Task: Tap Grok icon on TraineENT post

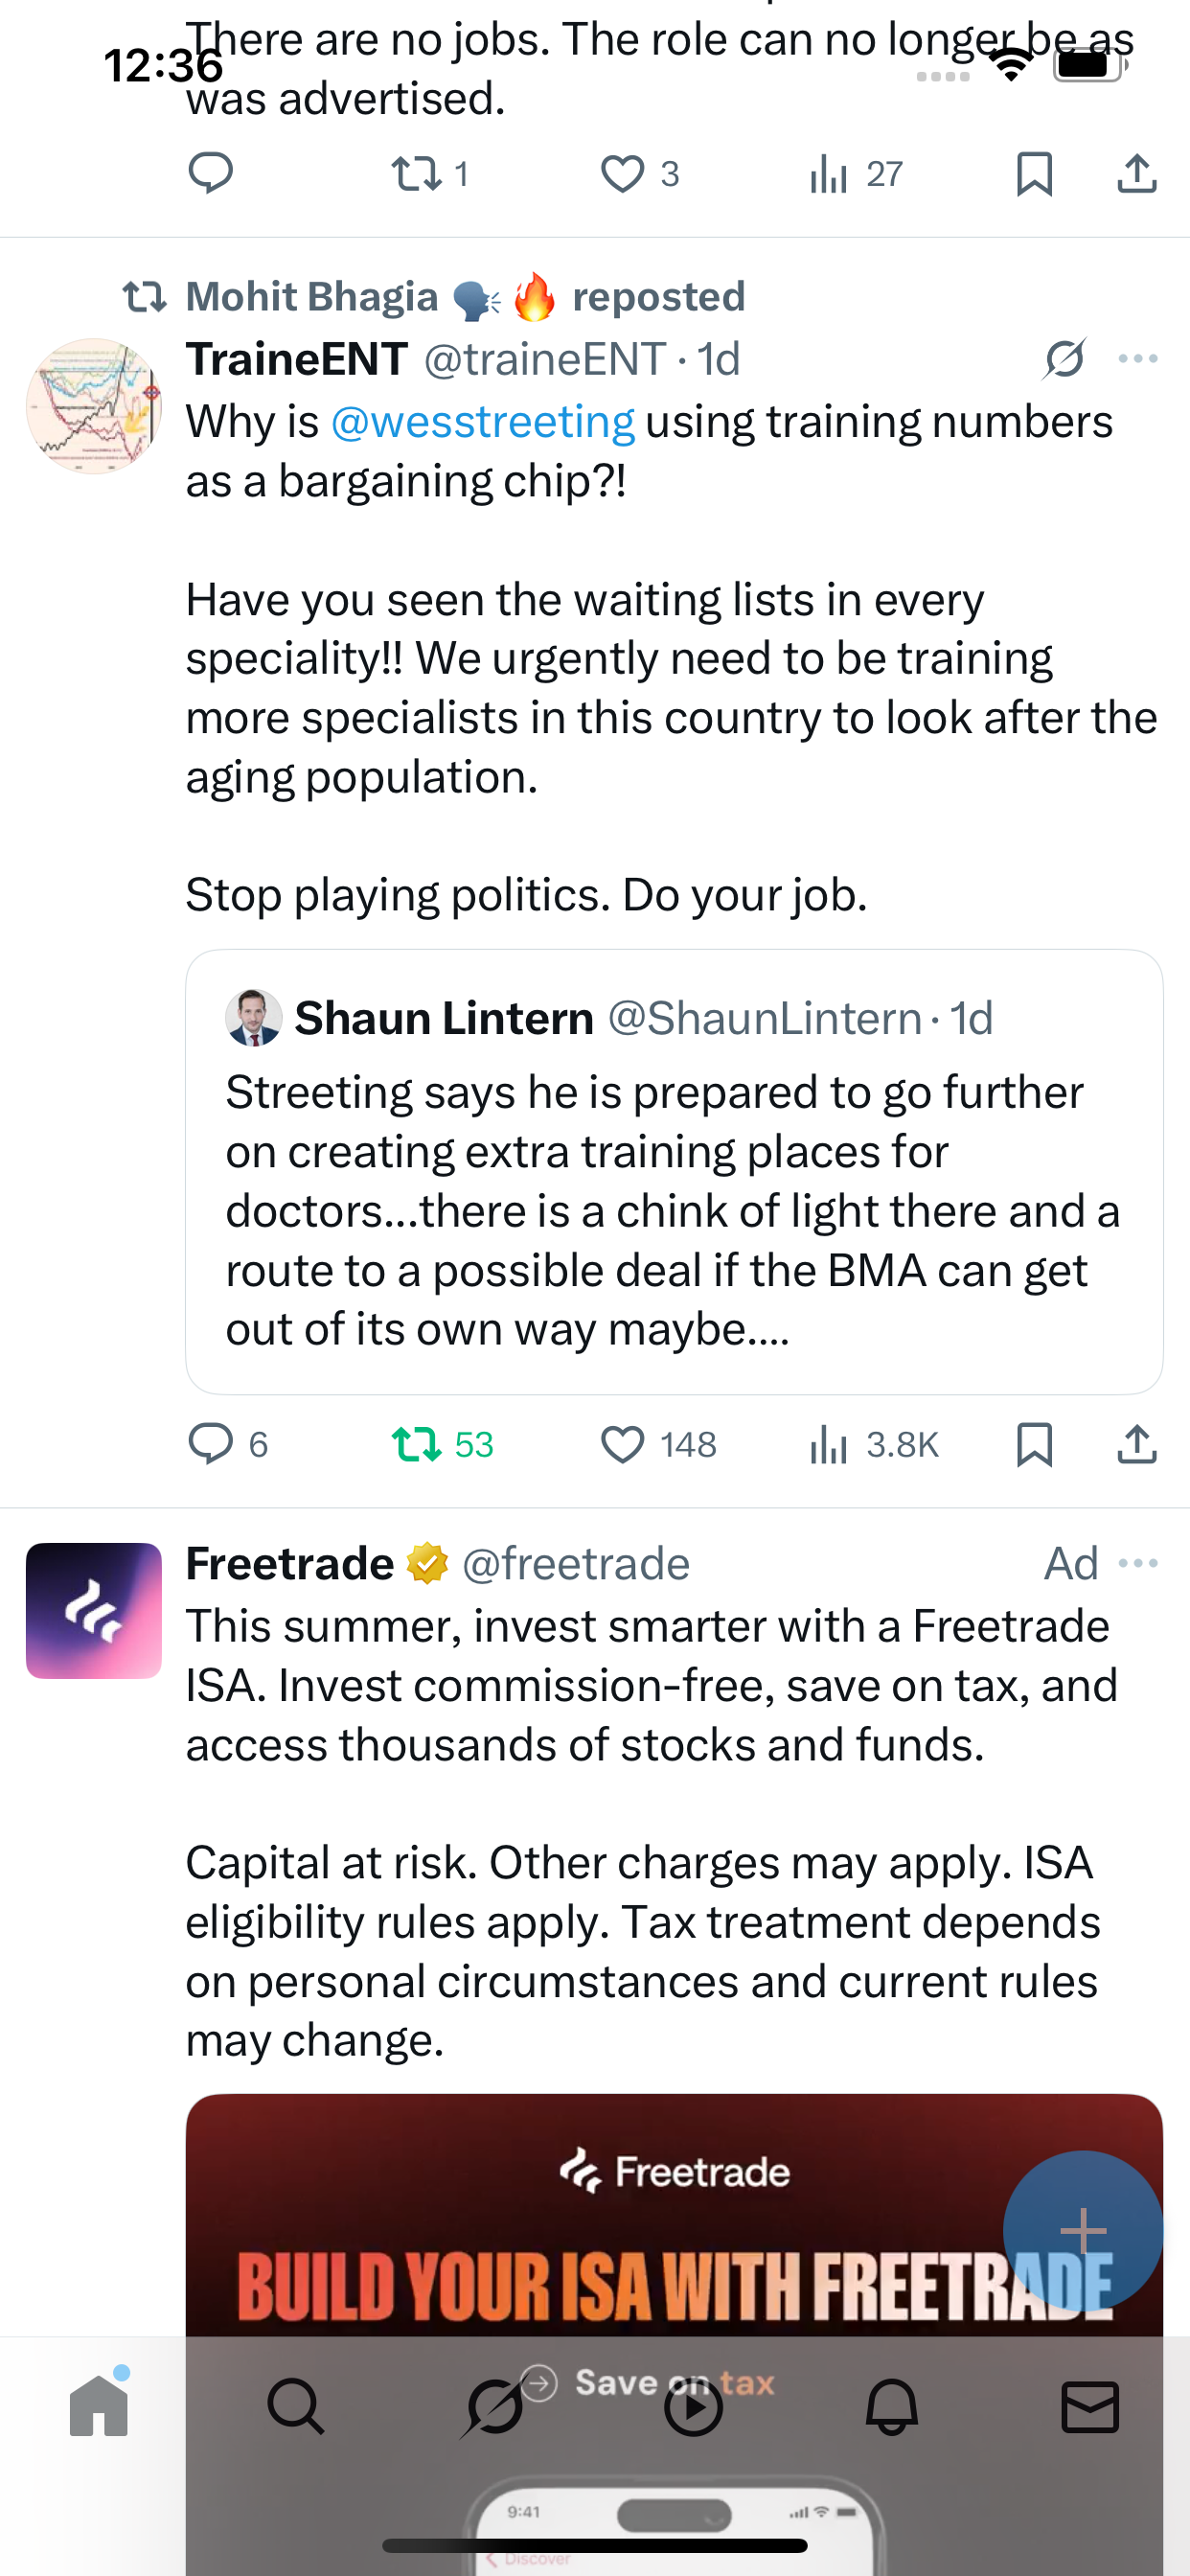Action: point(1064,359)
